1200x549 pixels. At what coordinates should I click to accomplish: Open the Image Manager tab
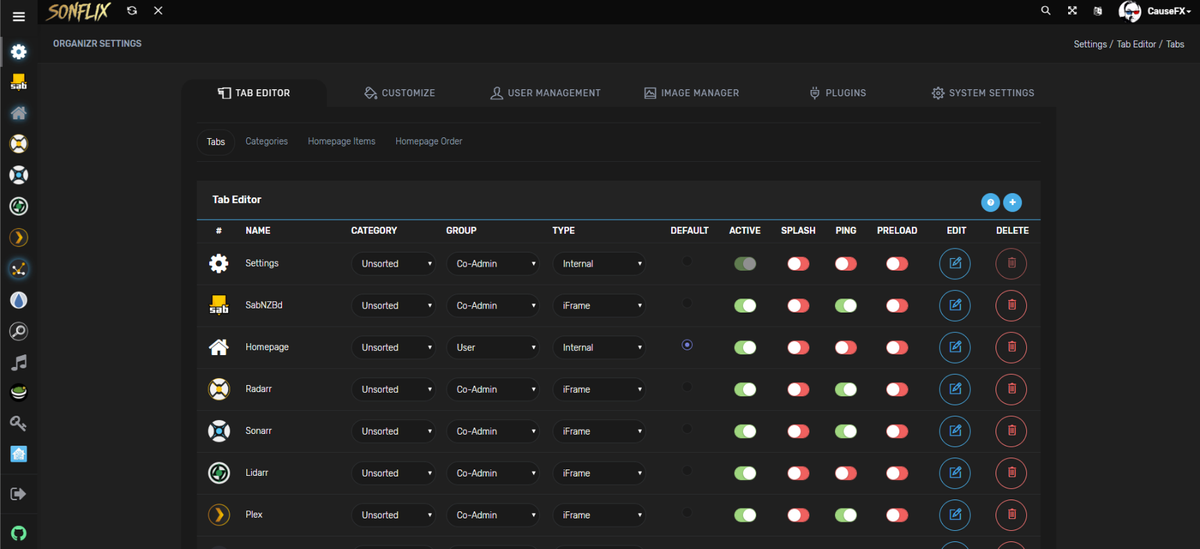click(692, 93)
